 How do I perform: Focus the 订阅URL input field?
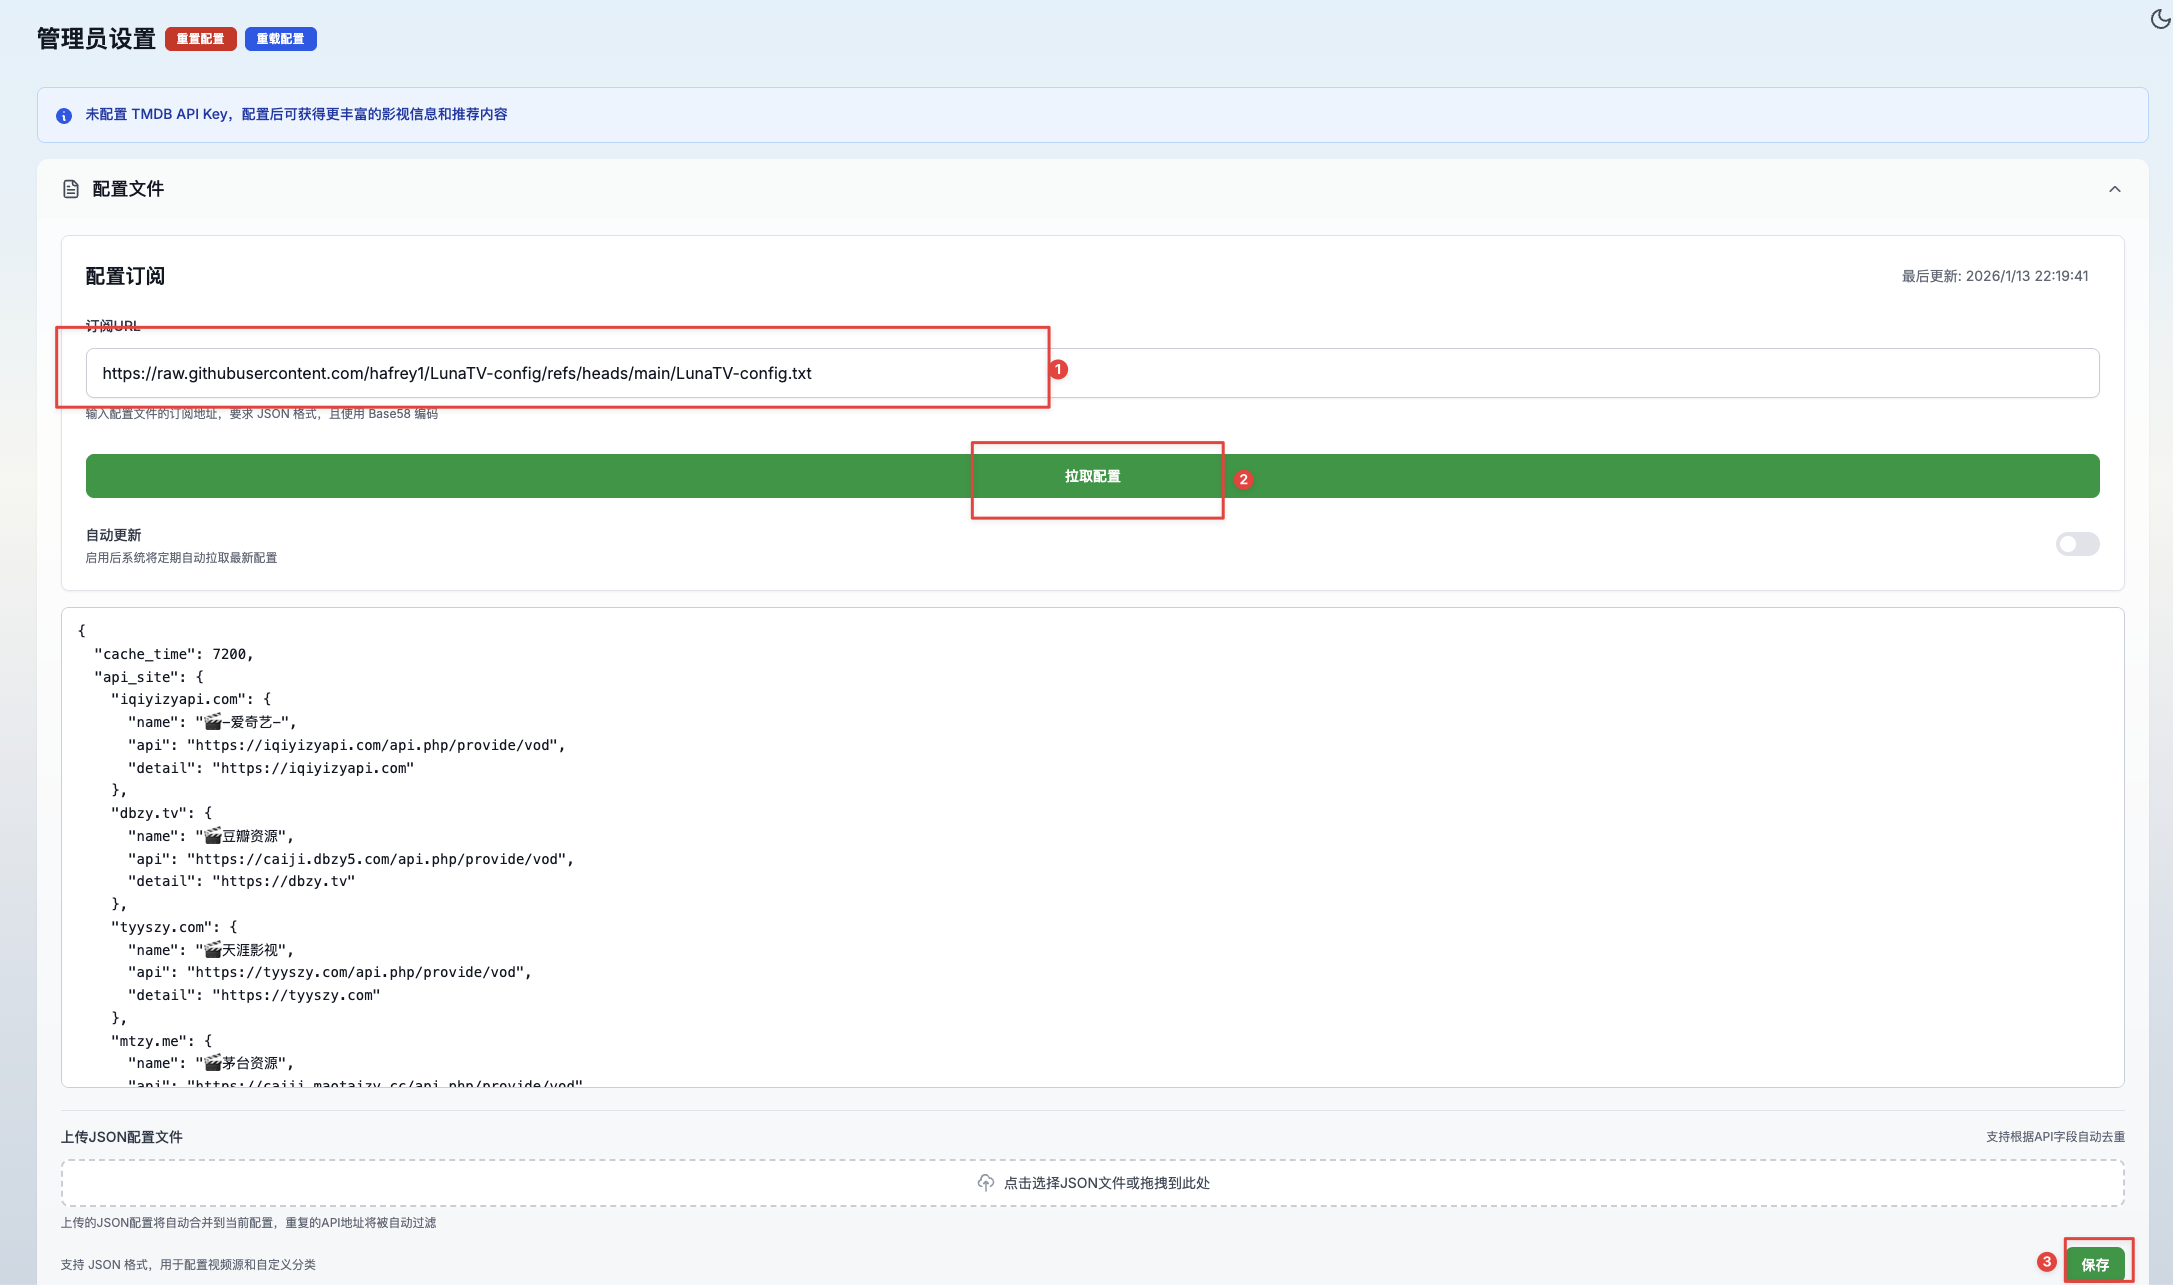[1092, 373]
